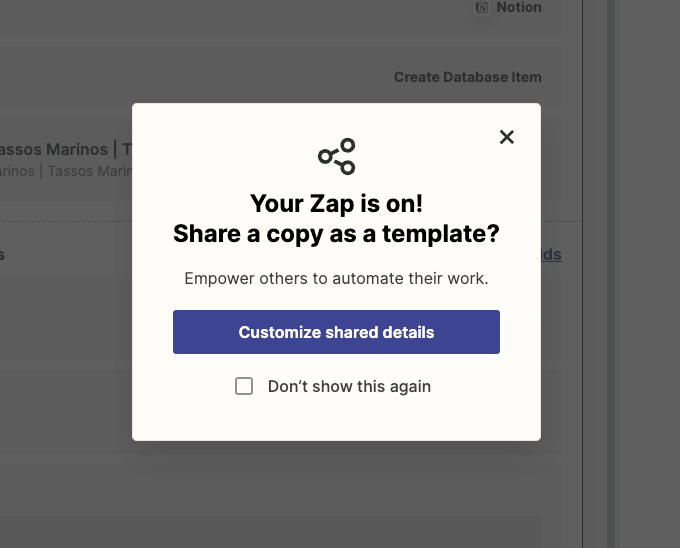Click Share a copy as a template heading
Image resolution: width=680 pixels, height=548 pixels.
click(x=336, y=234)
